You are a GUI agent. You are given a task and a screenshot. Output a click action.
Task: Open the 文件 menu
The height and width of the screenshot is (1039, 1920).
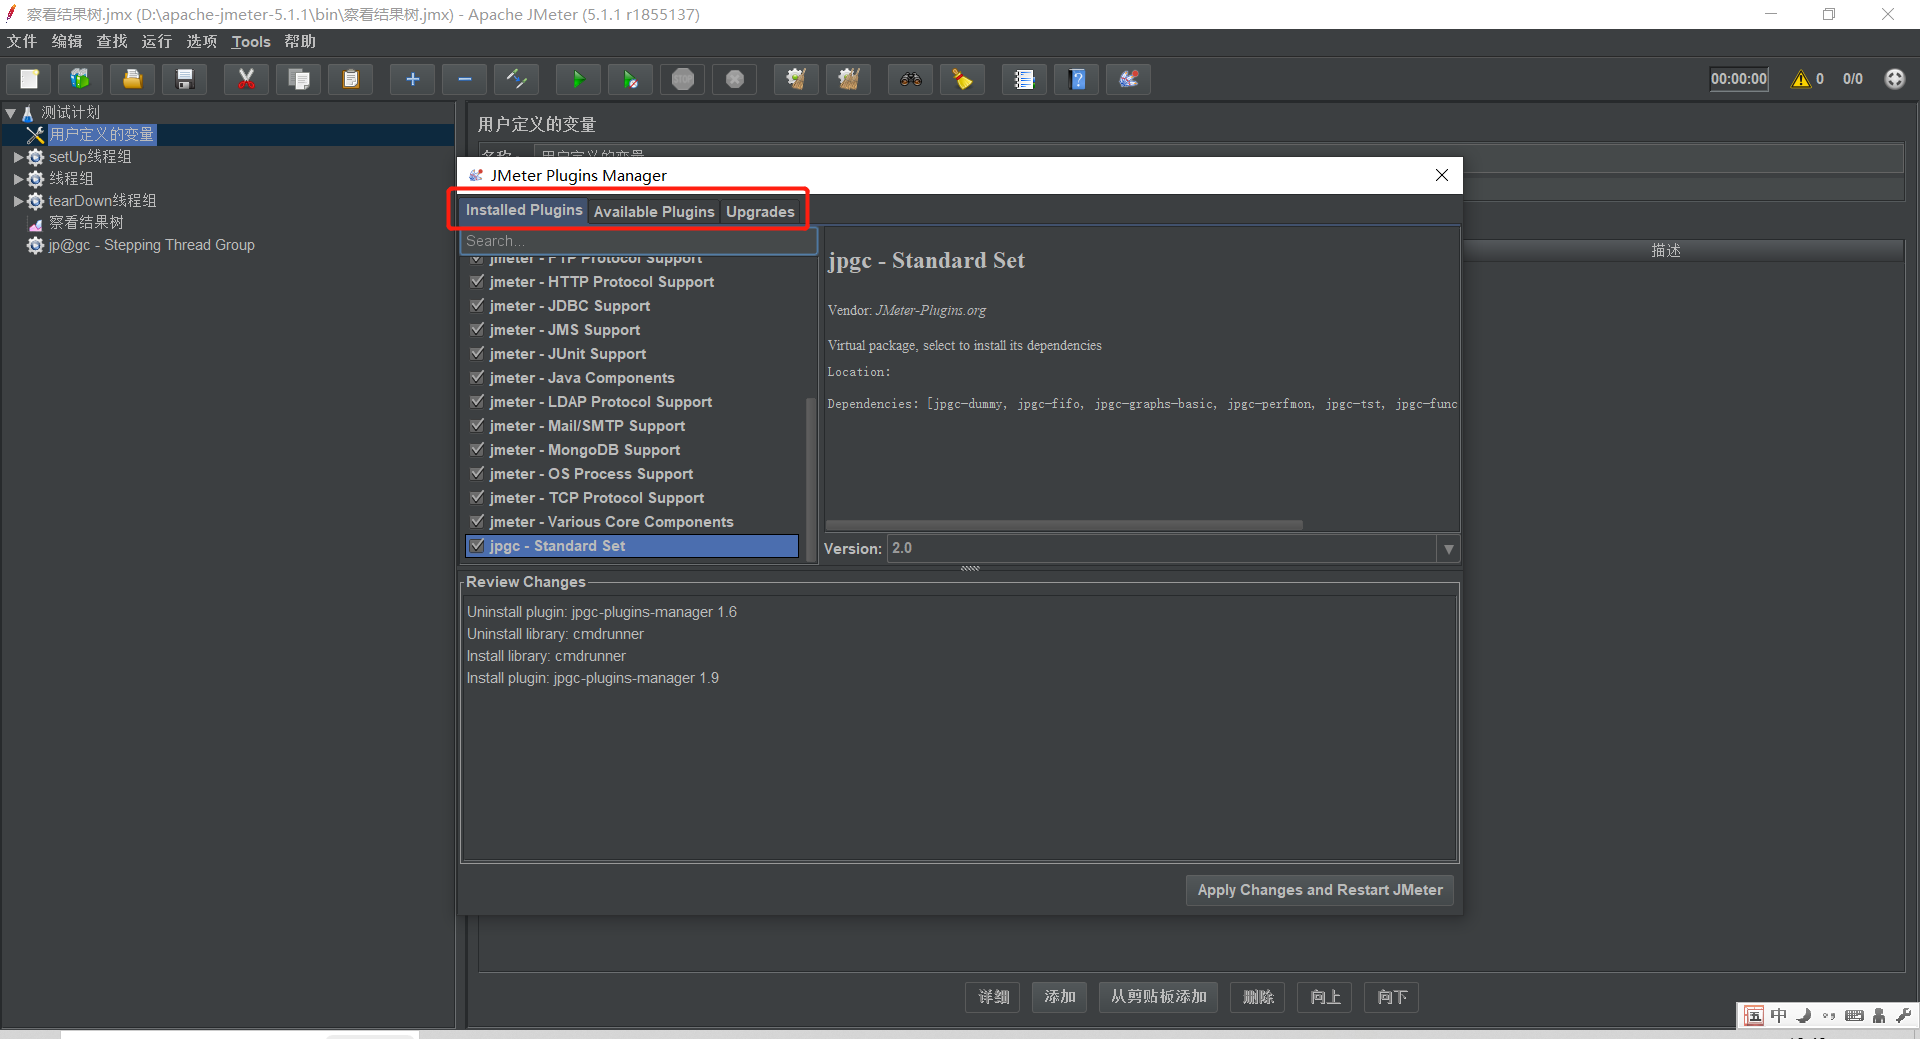22,42
